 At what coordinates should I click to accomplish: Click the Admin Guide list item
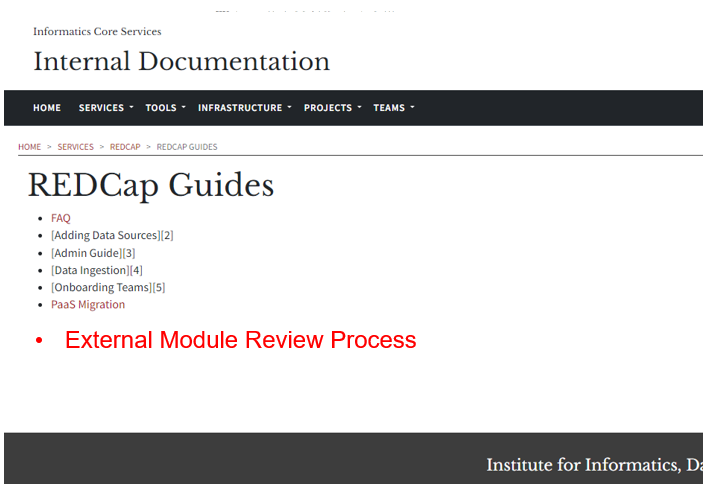tap(93, 253)
